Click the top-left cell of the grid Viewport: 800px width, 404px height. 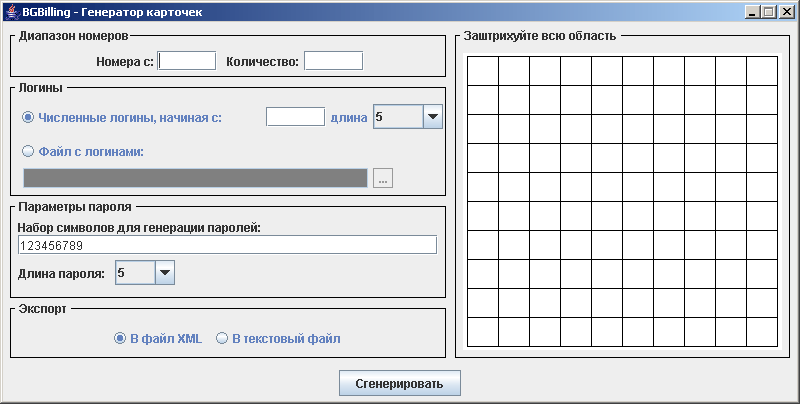483,70
